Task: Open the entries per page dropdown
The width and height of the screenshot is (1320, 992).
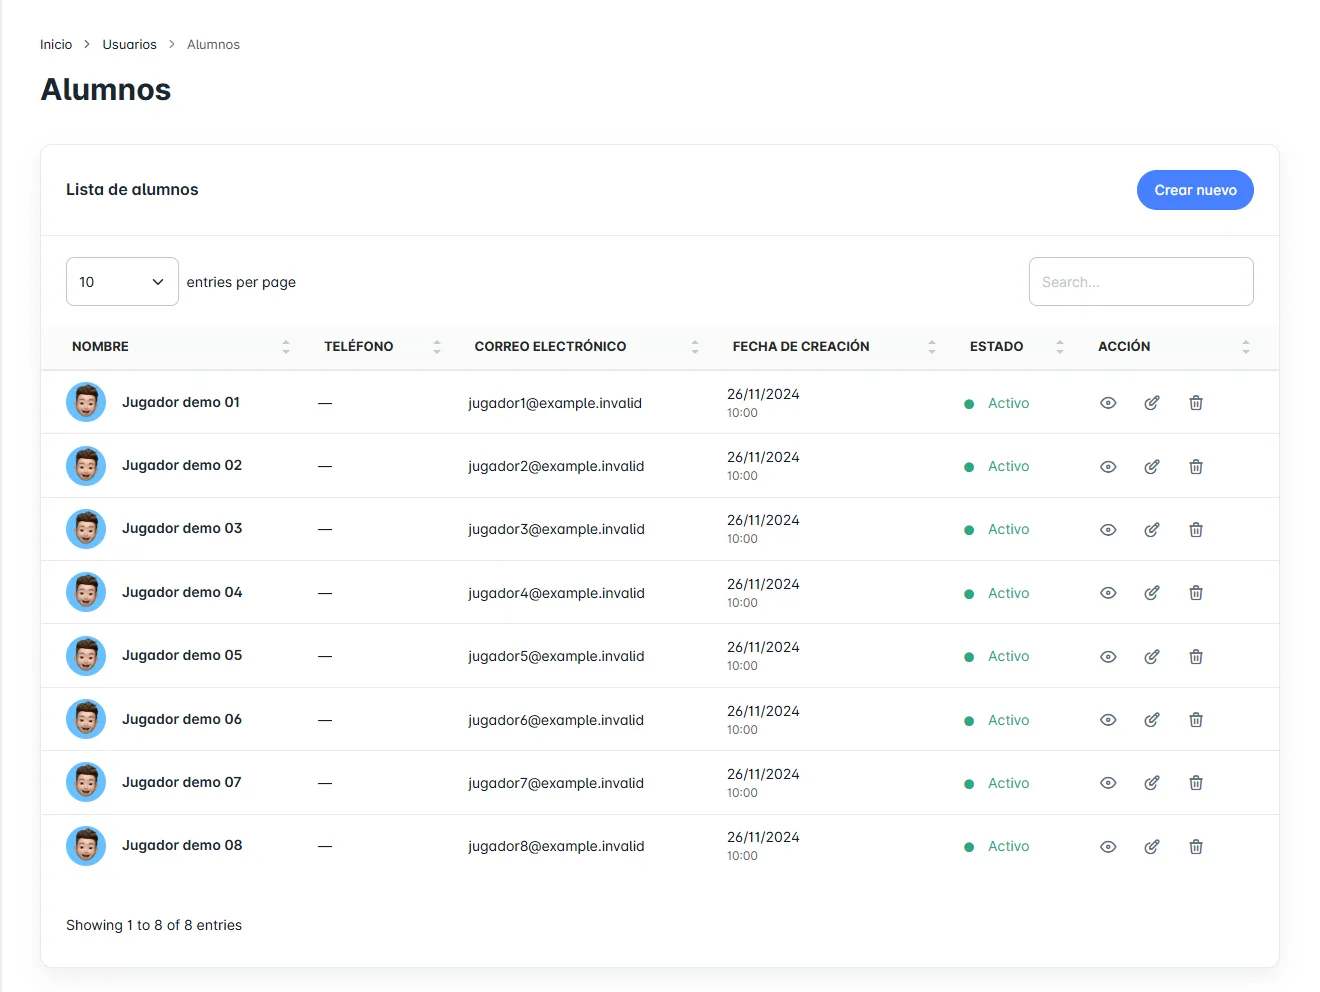Action: (122, 282)
